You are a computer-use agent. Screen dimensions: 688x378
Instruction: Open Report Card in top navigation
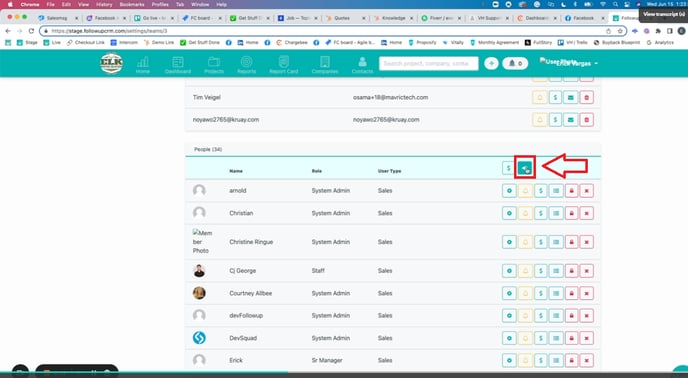pyautogui.click(x=283, y=65)
